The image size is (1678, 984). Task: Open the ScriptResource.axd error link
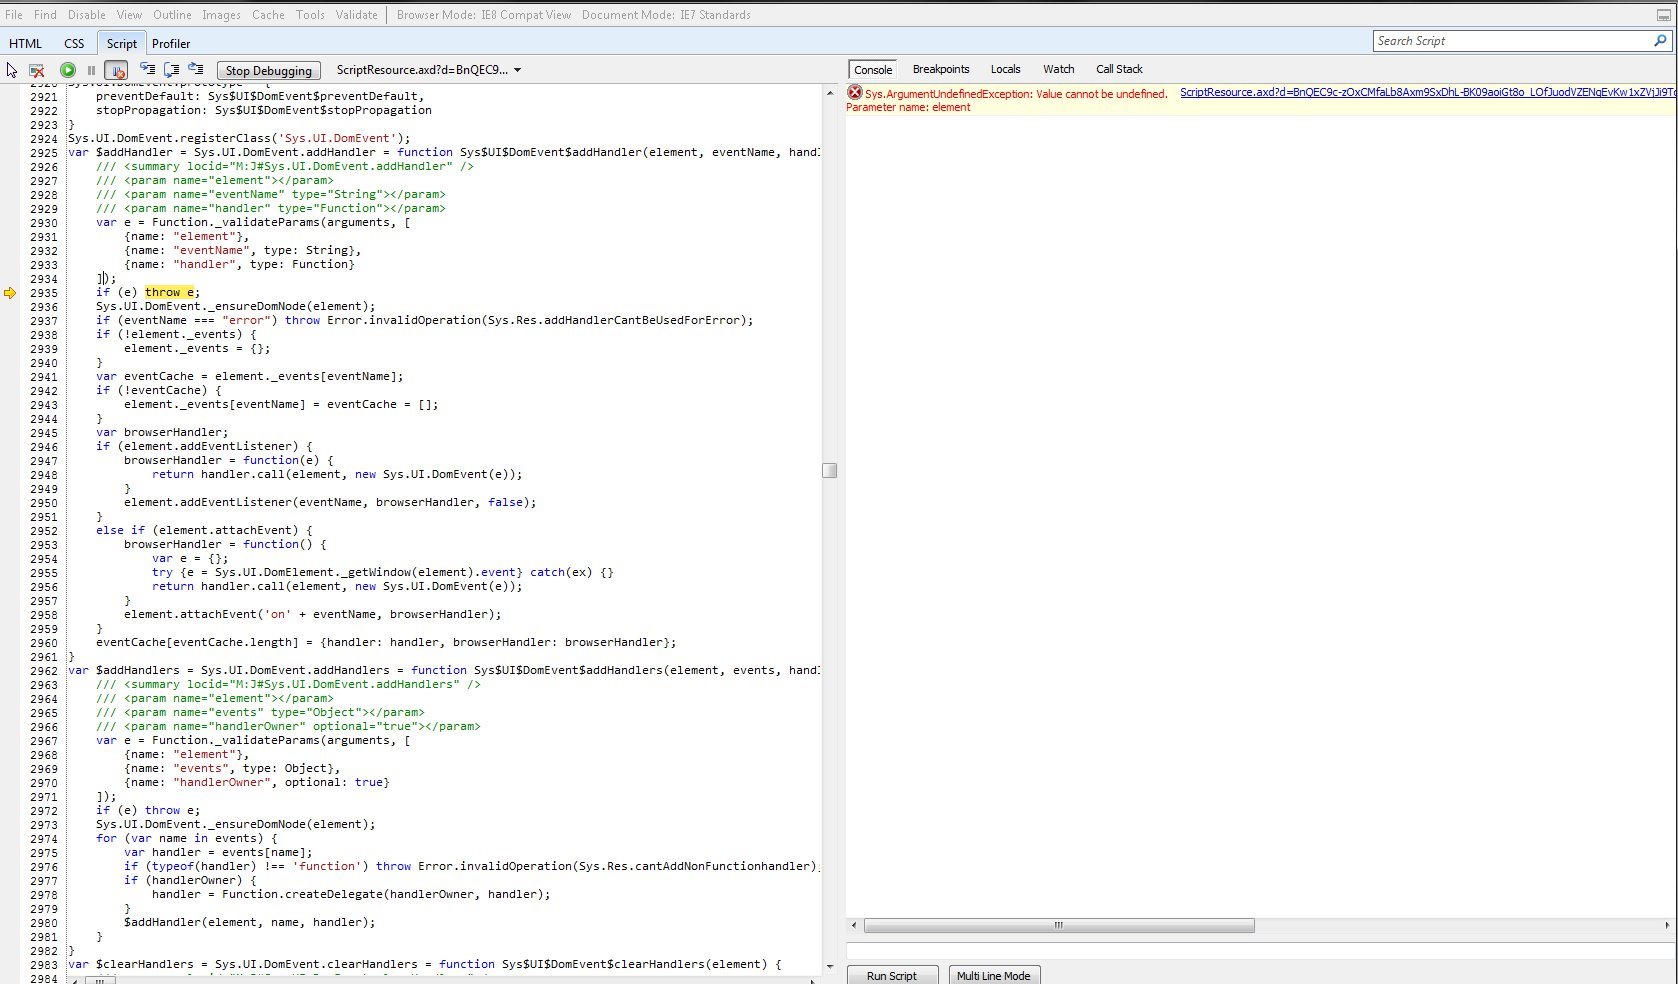pos(1427,92)
